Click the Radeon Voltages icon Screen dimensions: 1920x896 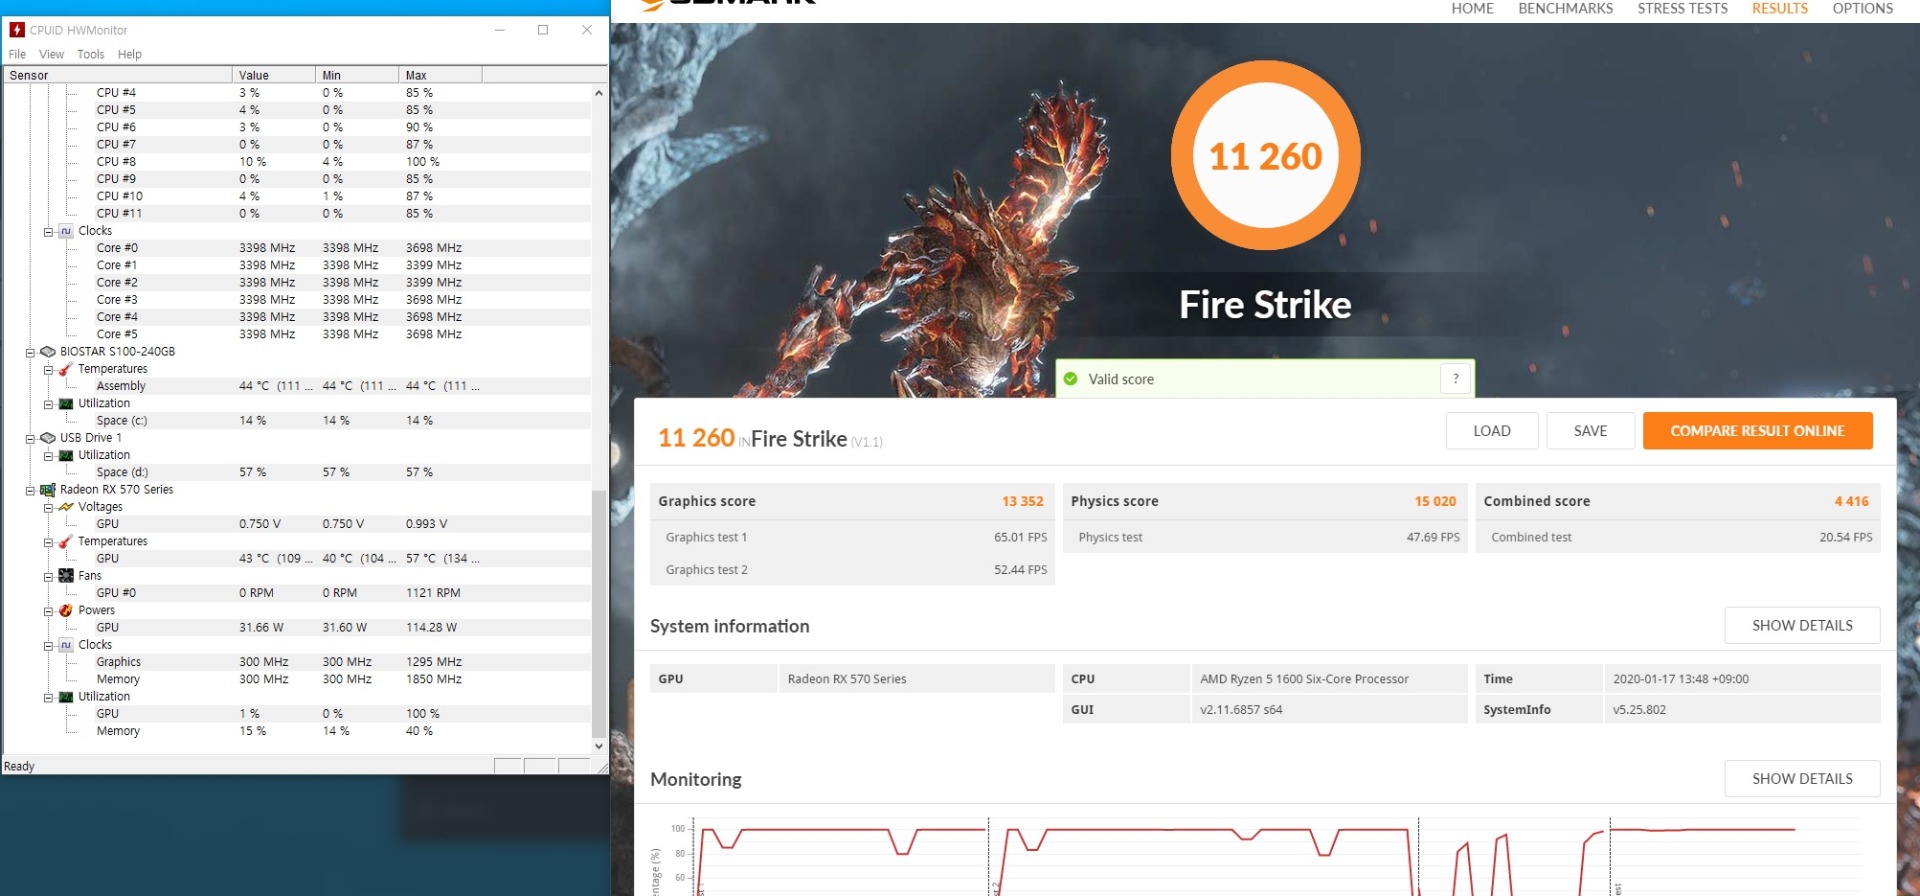[x=66, y=507]
